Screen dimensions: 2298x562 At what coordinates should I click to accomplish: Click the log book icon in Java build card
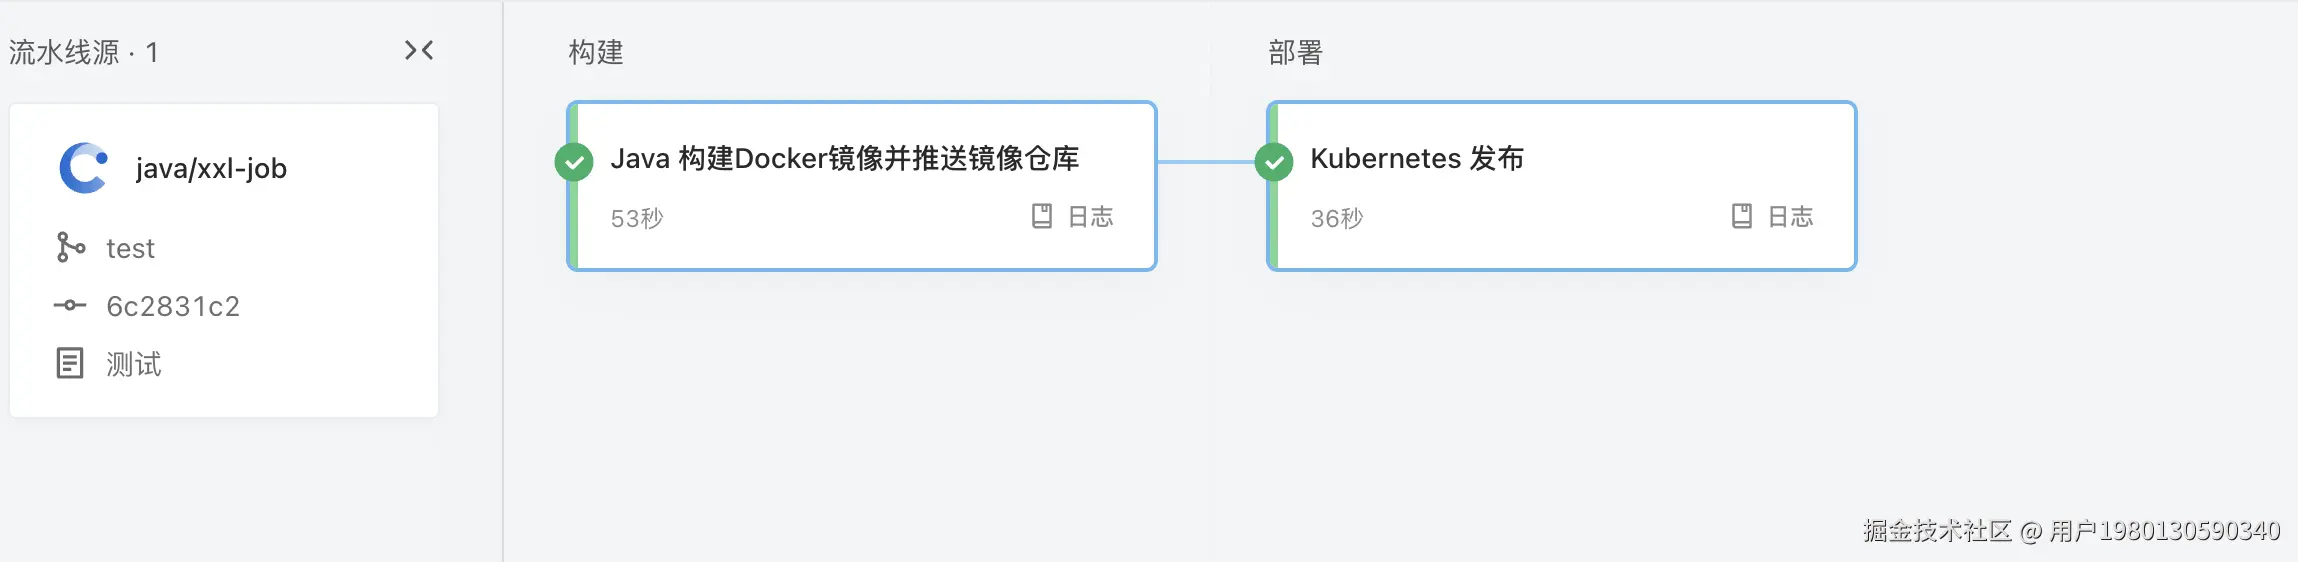(x=1041, y=216)
